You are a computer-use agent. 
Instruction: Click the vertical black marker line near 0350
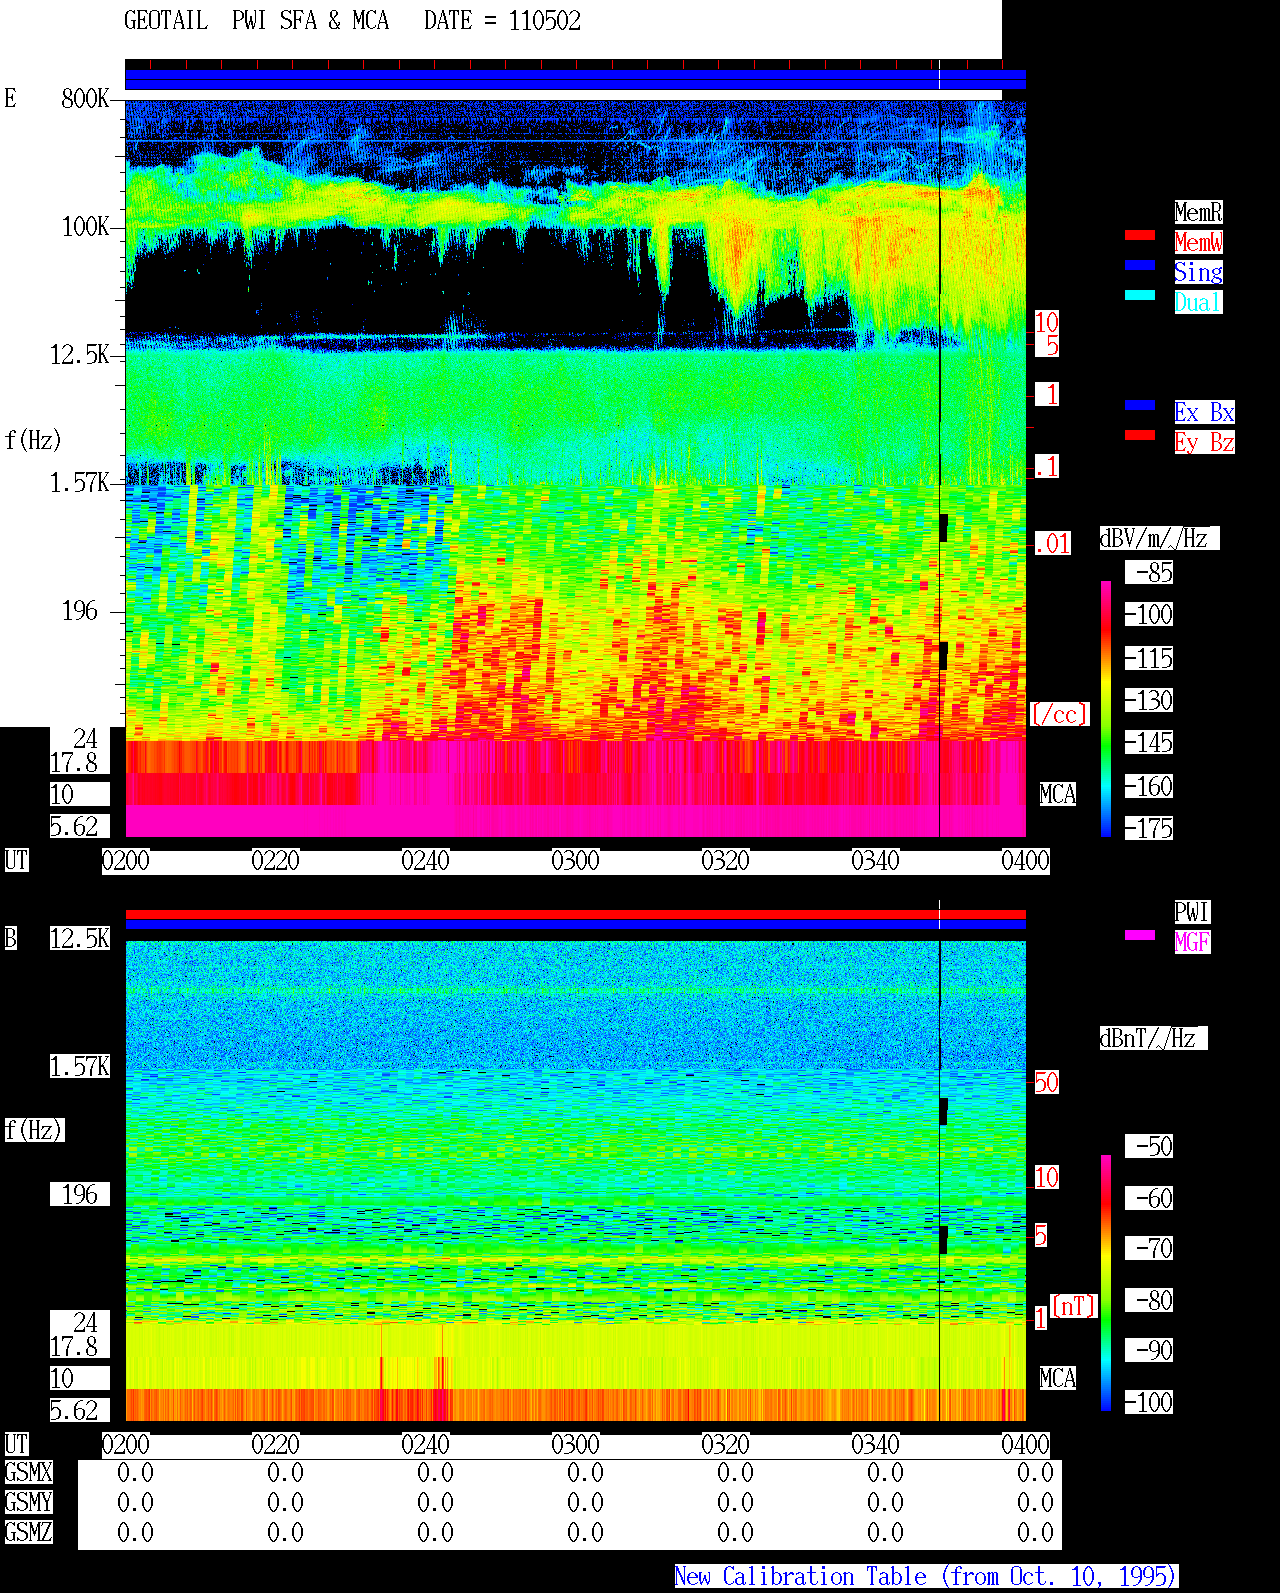[x=939, y=470]
